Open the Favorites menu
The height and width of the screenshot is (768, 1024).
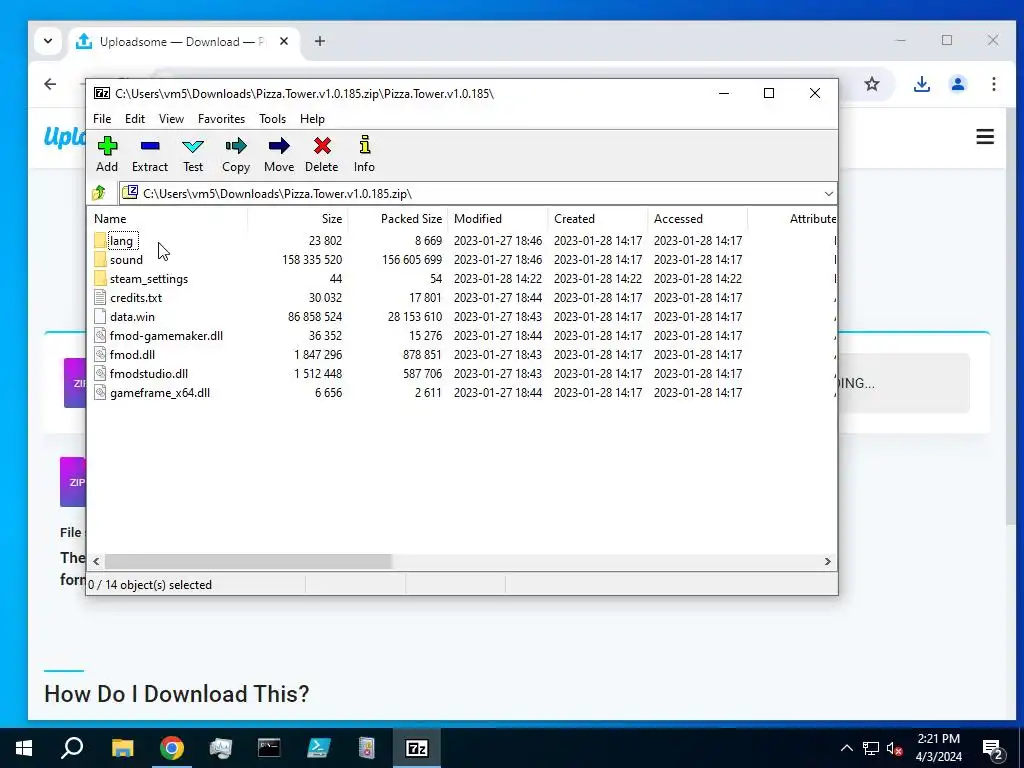click(221, 119)
